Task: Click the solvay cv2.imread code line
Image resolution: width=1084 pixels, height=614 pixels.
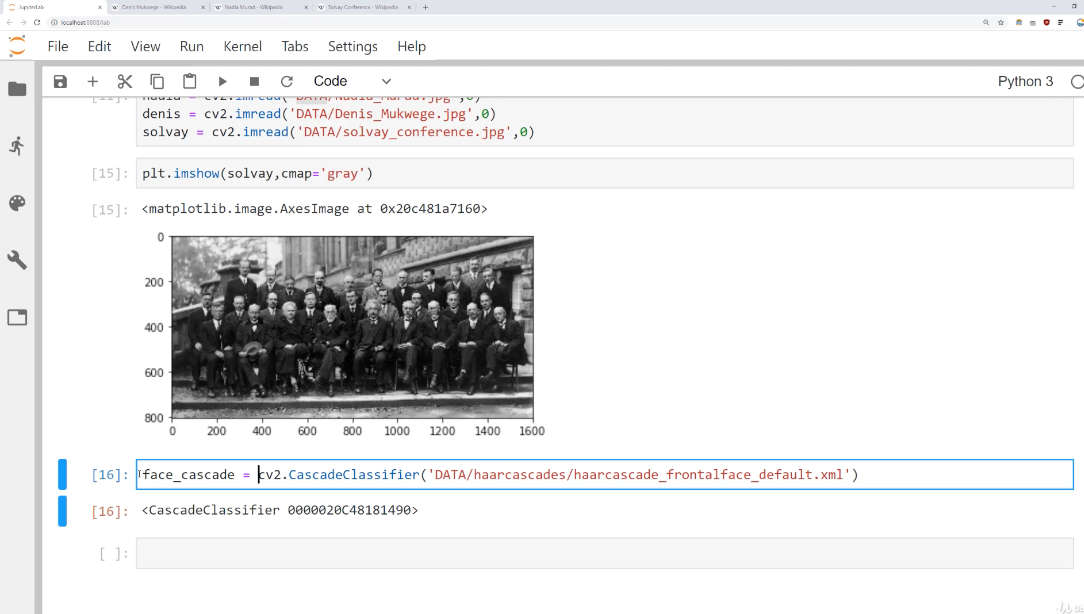Action: pyautogui.click(x=338, y=131)
